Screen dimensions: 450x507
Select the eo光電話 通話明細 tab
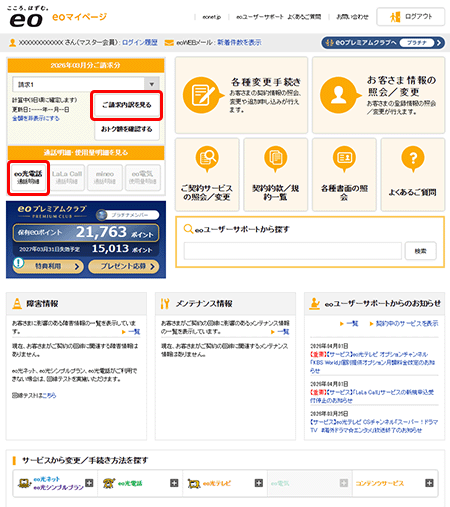tap(28, 178)
